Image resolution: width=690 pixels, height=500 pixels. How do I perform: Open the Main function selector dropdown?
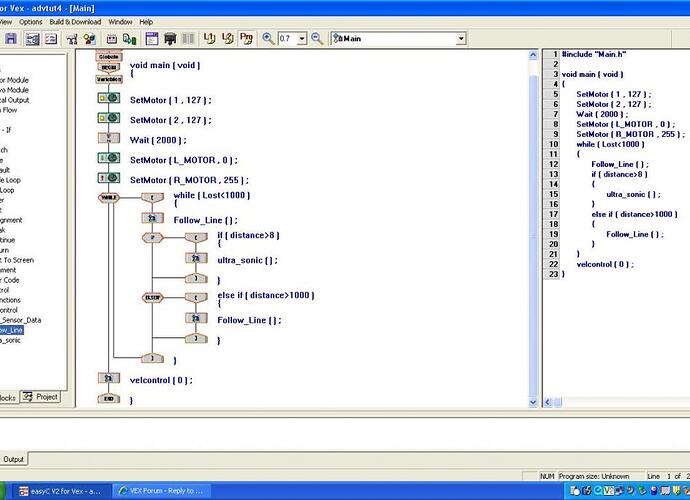coord(460,39)
